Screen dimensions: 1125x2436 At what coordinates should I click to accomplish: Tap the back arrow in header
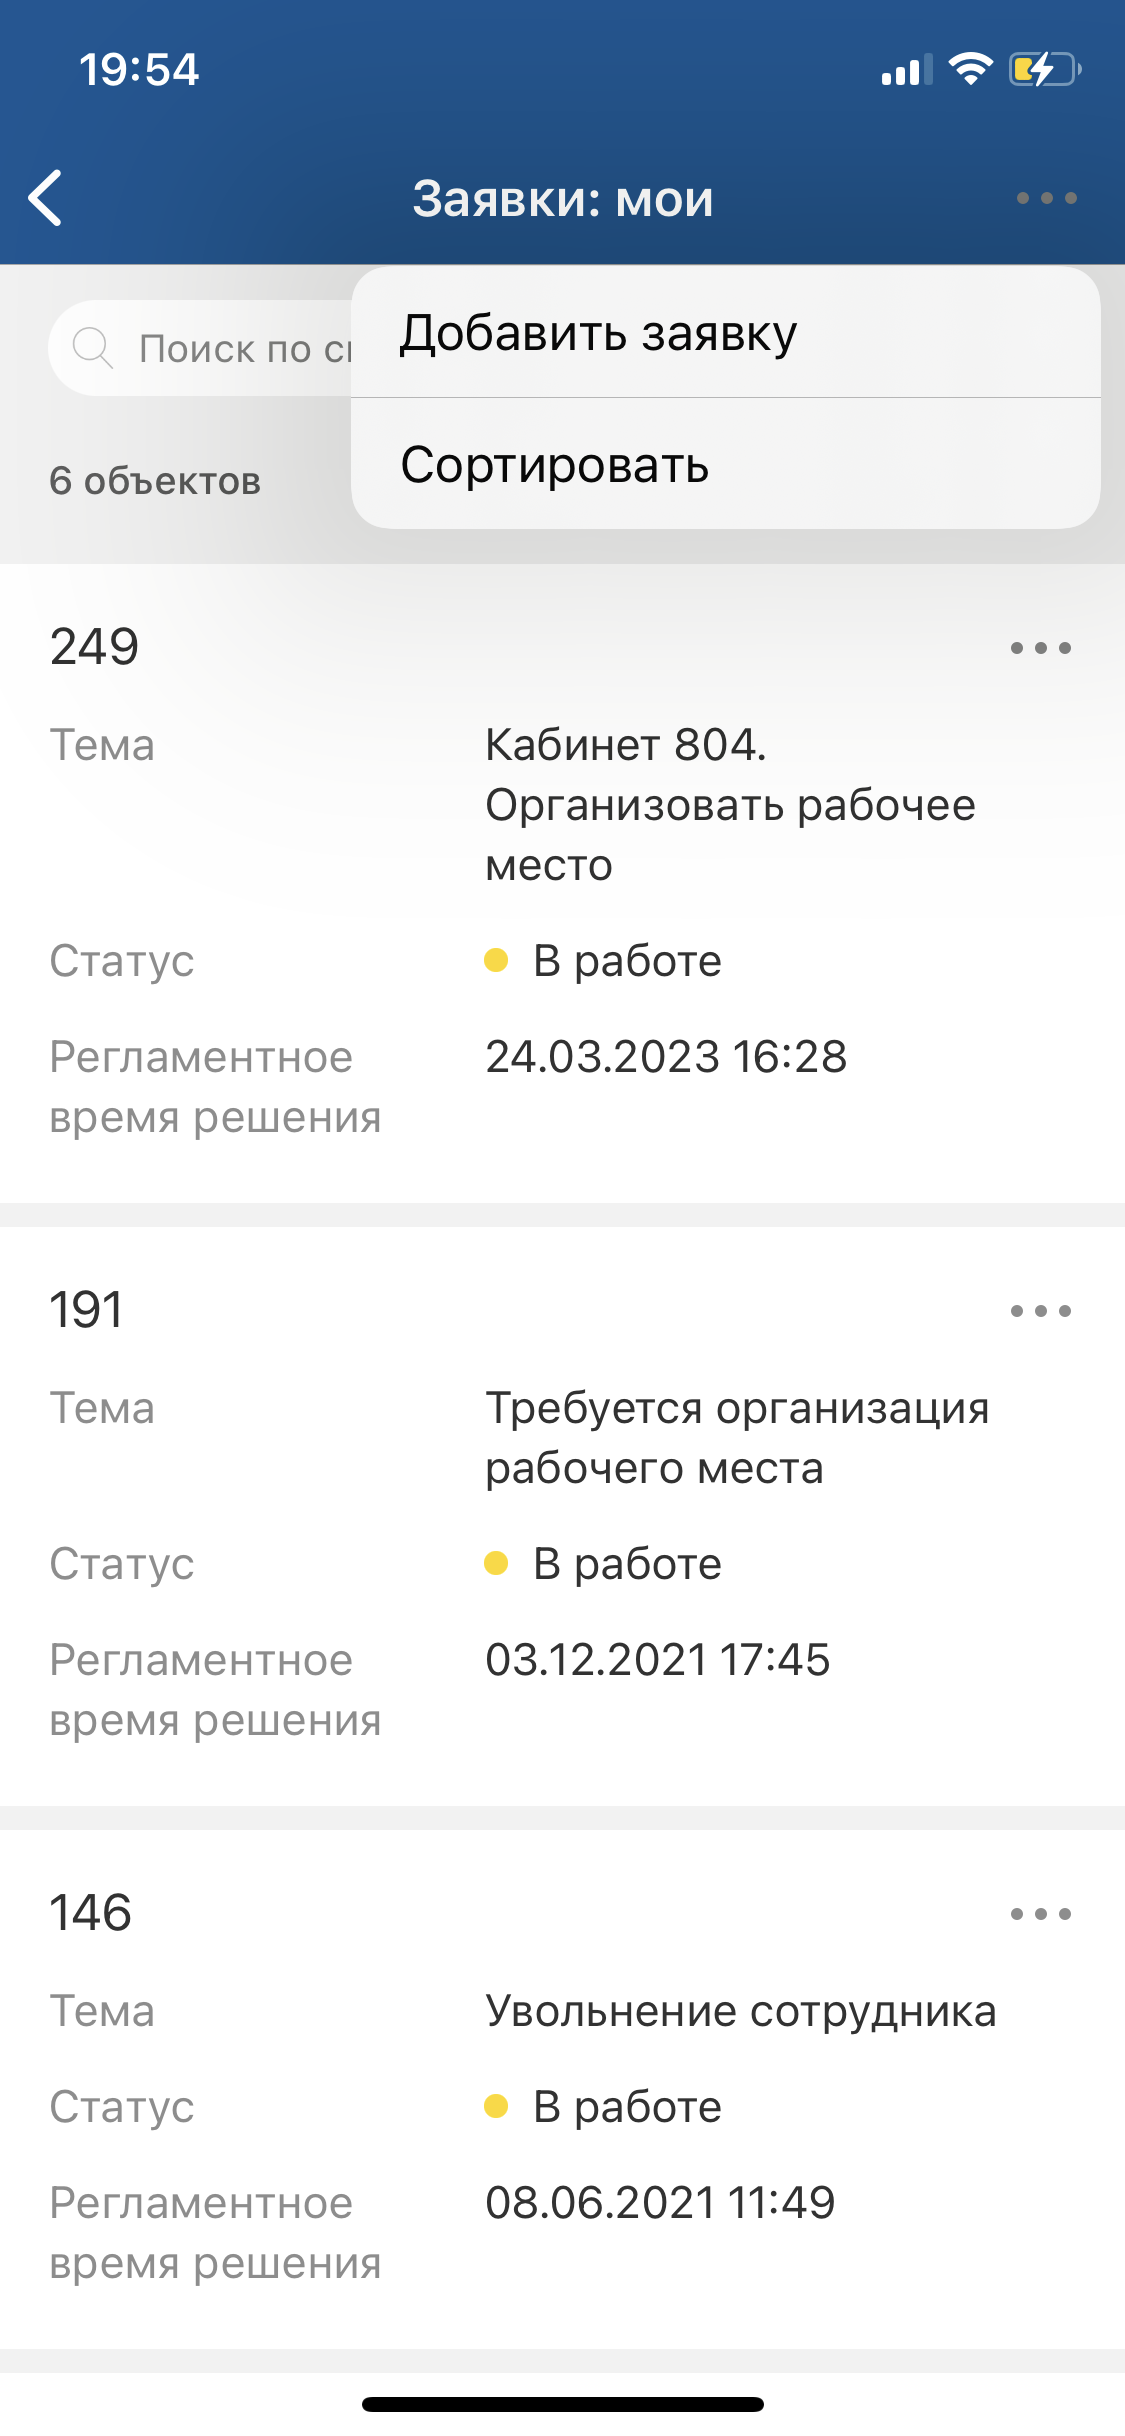tap(46, 198)
